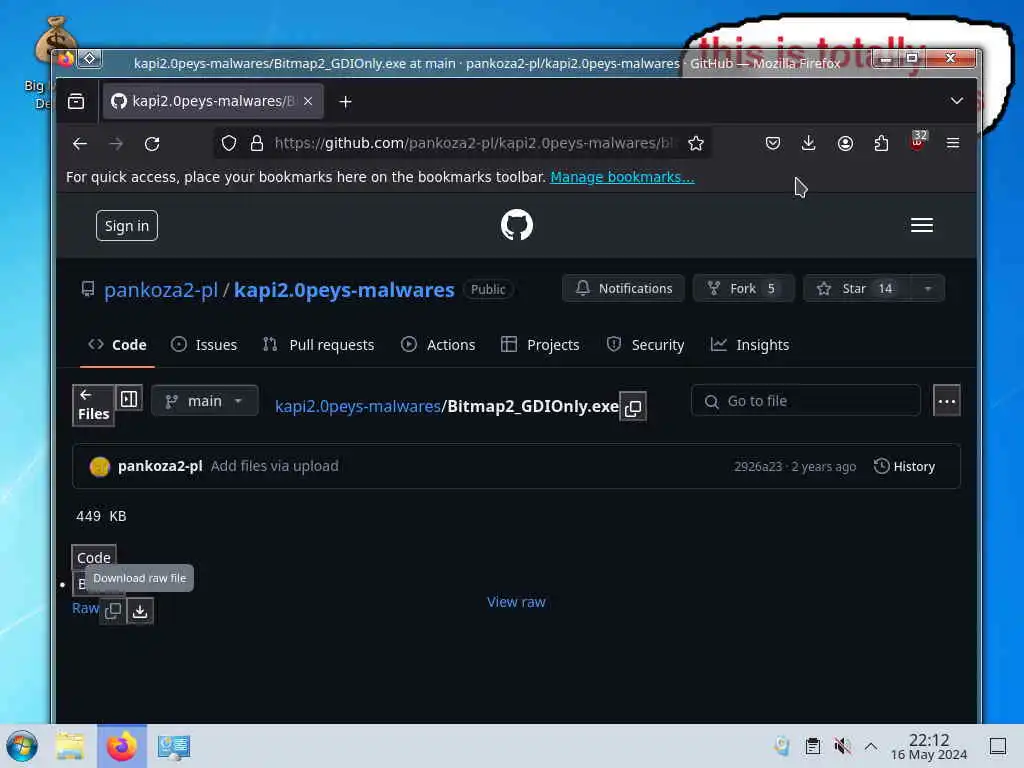The height and width of the screenshot is (768, 1024).
Task: Switch to the Security tab
Action: (x=645, y=345)
